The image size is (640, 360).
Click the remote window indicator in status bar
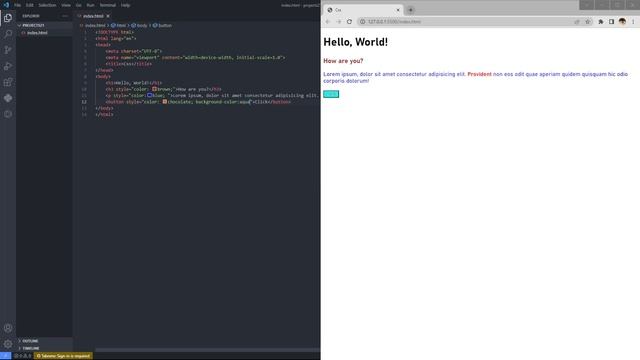(5, 356)
